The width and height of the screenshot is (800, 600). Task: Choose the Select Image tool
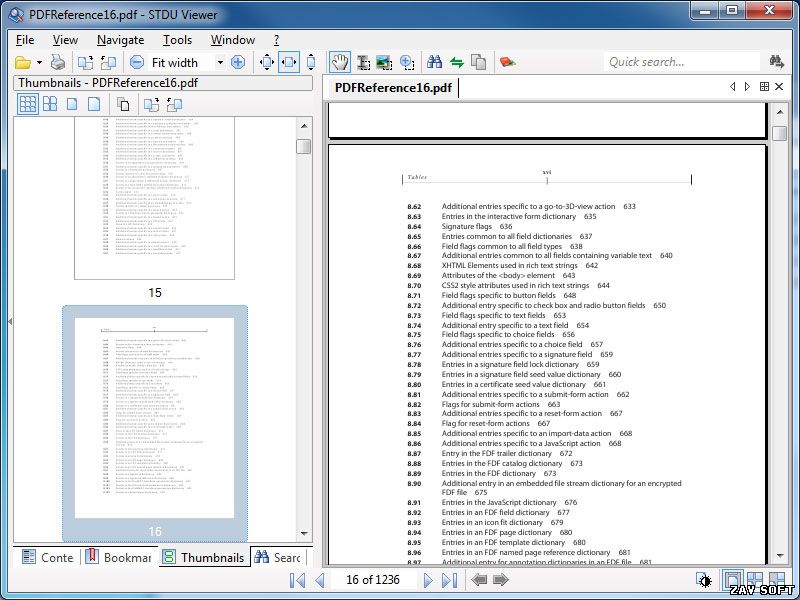click(384, 62)
